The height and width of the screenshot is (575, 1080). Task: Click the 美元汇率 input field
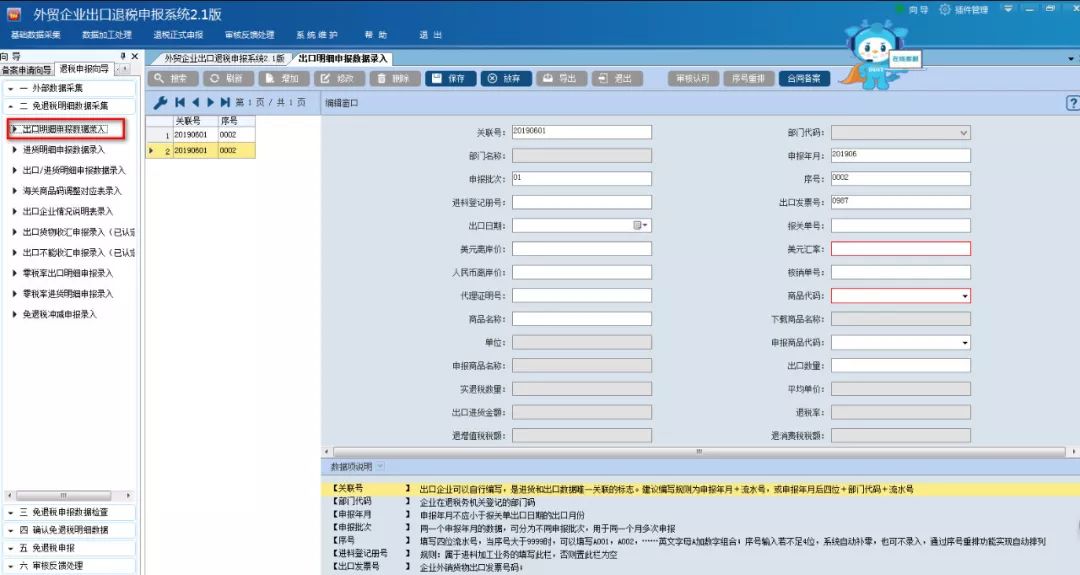(900, 249)
